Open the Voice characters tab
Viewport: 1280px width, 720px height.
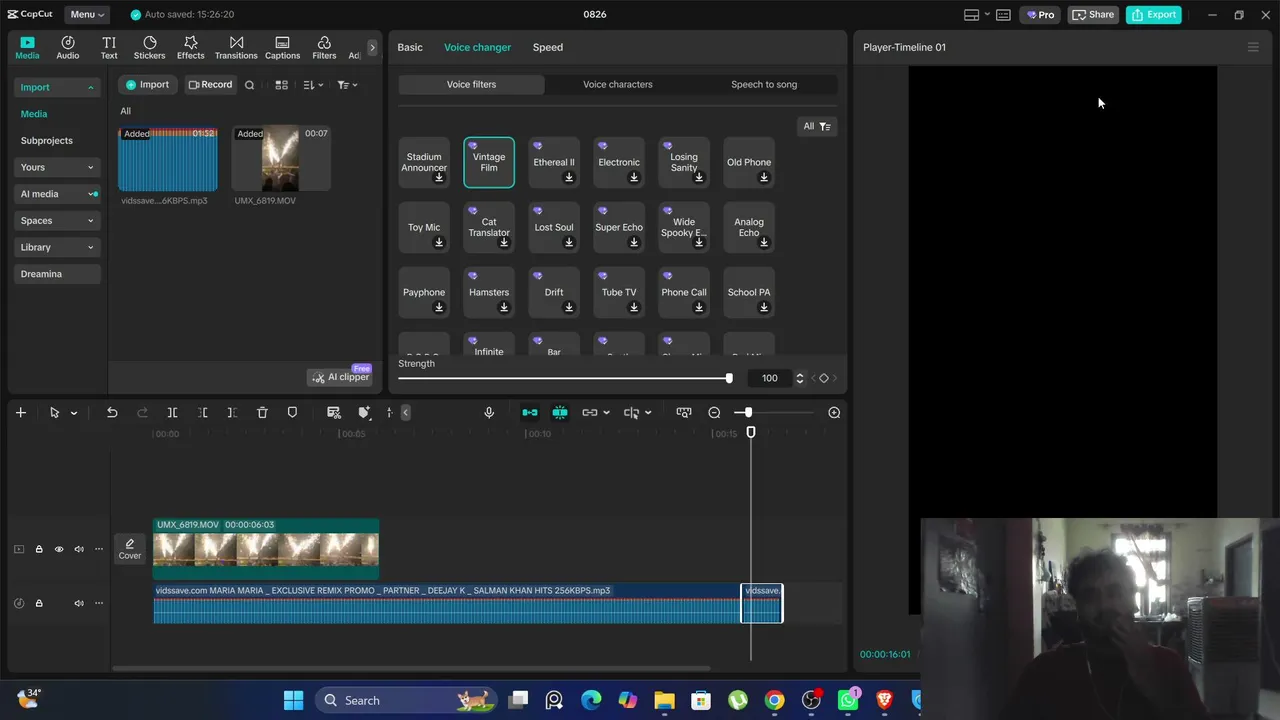(618, 85)
